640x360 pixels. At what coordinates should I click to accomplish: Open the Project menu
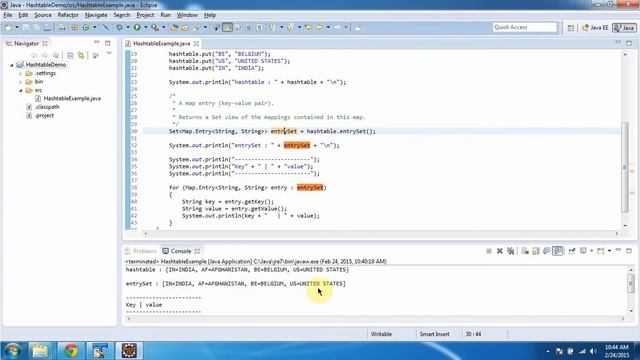point(145,15)
